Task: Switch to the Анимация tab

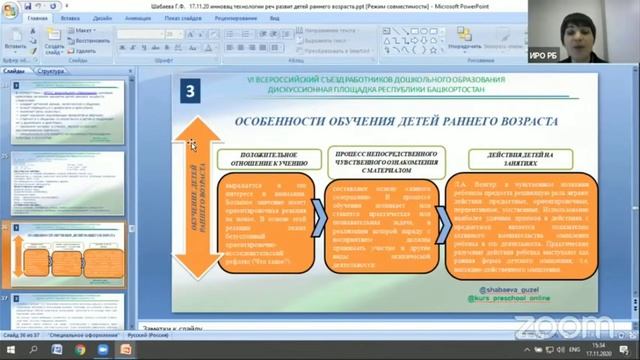Action: (x=138, y=18)
